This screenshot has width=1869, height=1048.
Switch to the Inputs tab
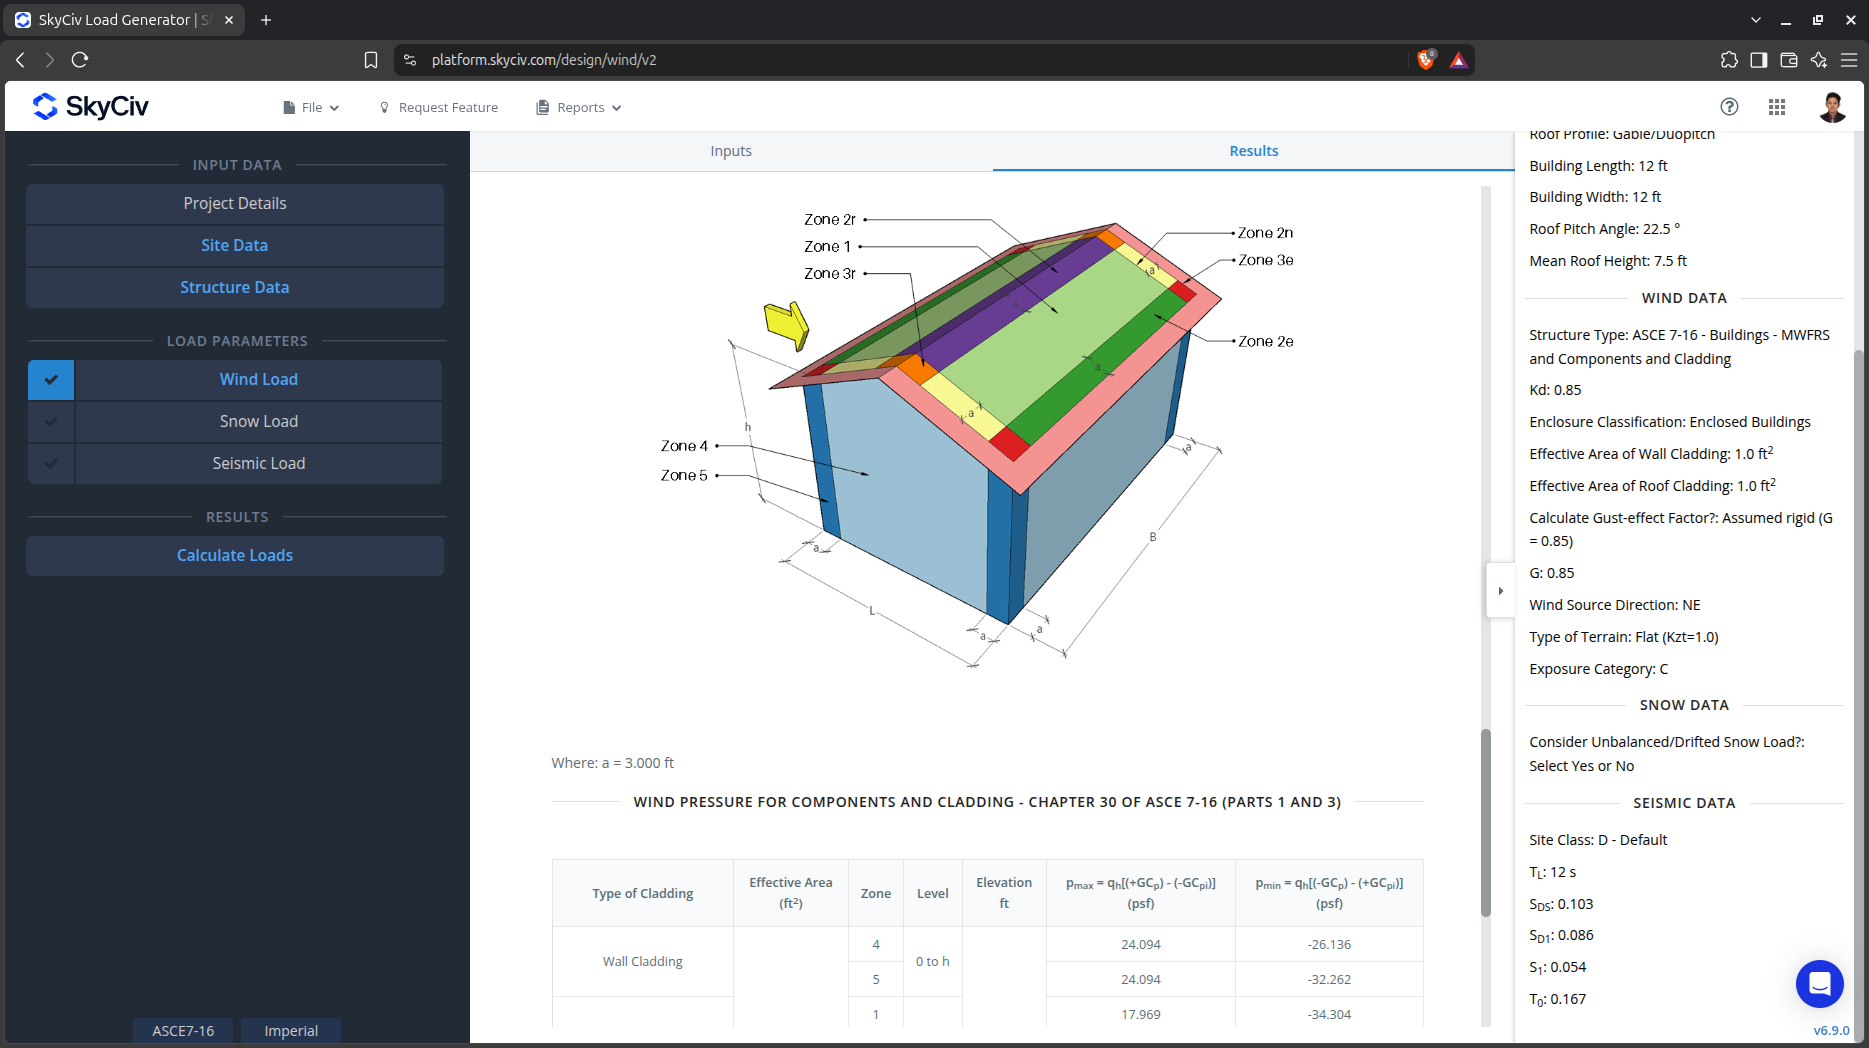point(731,151)
